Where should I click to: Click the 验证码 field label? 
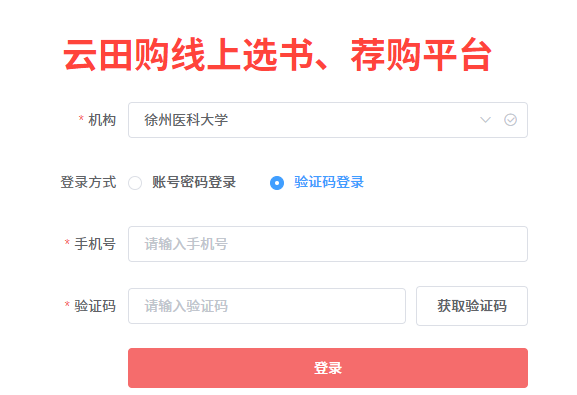point(95,306)
